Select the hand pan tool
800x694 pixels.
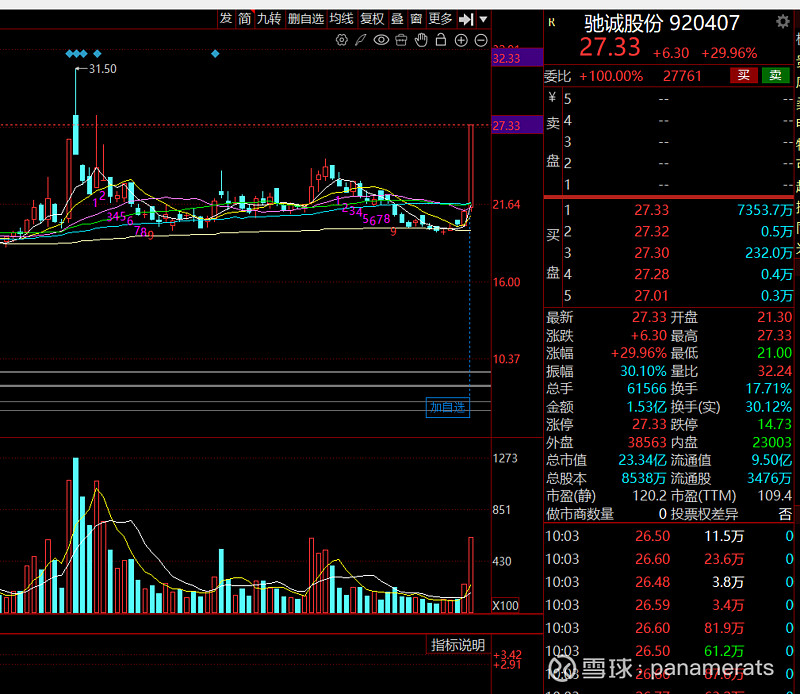(x=421, y=40)
